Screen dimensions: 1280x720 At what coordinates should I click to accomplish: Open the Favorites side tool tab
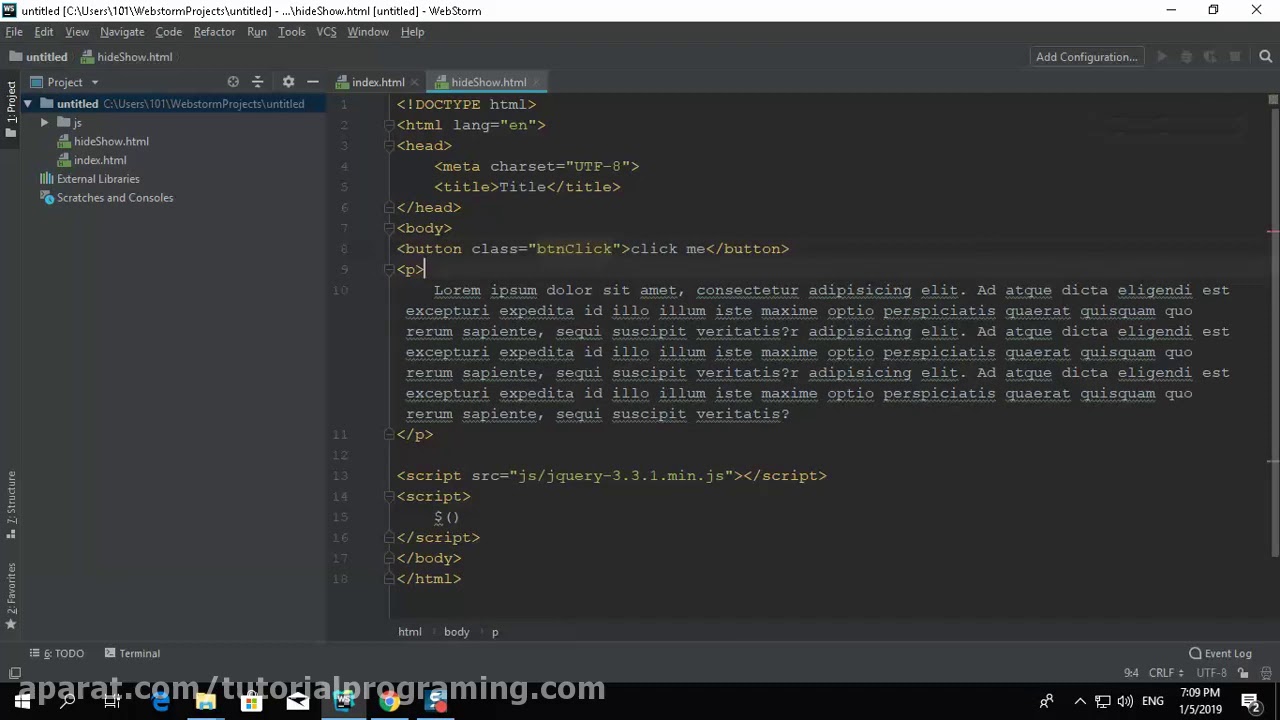[11, 596]
